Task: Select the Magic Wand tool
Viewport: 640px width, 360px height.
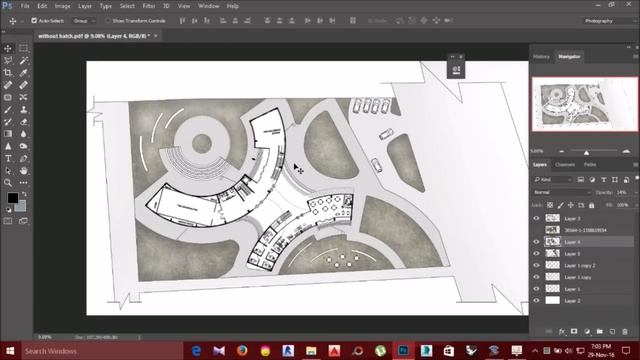Action: pos(23,61)
